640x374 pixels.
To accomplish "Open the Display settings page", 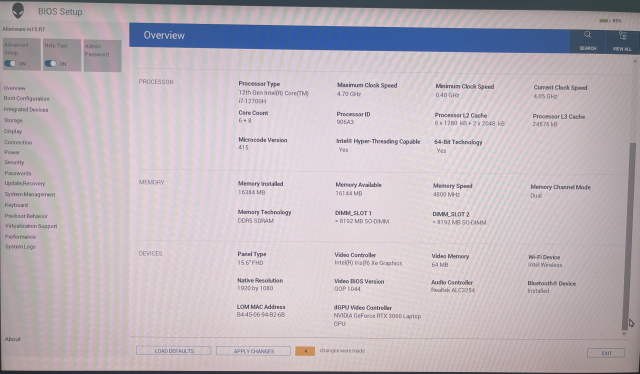I will click(x=13, y=131).
